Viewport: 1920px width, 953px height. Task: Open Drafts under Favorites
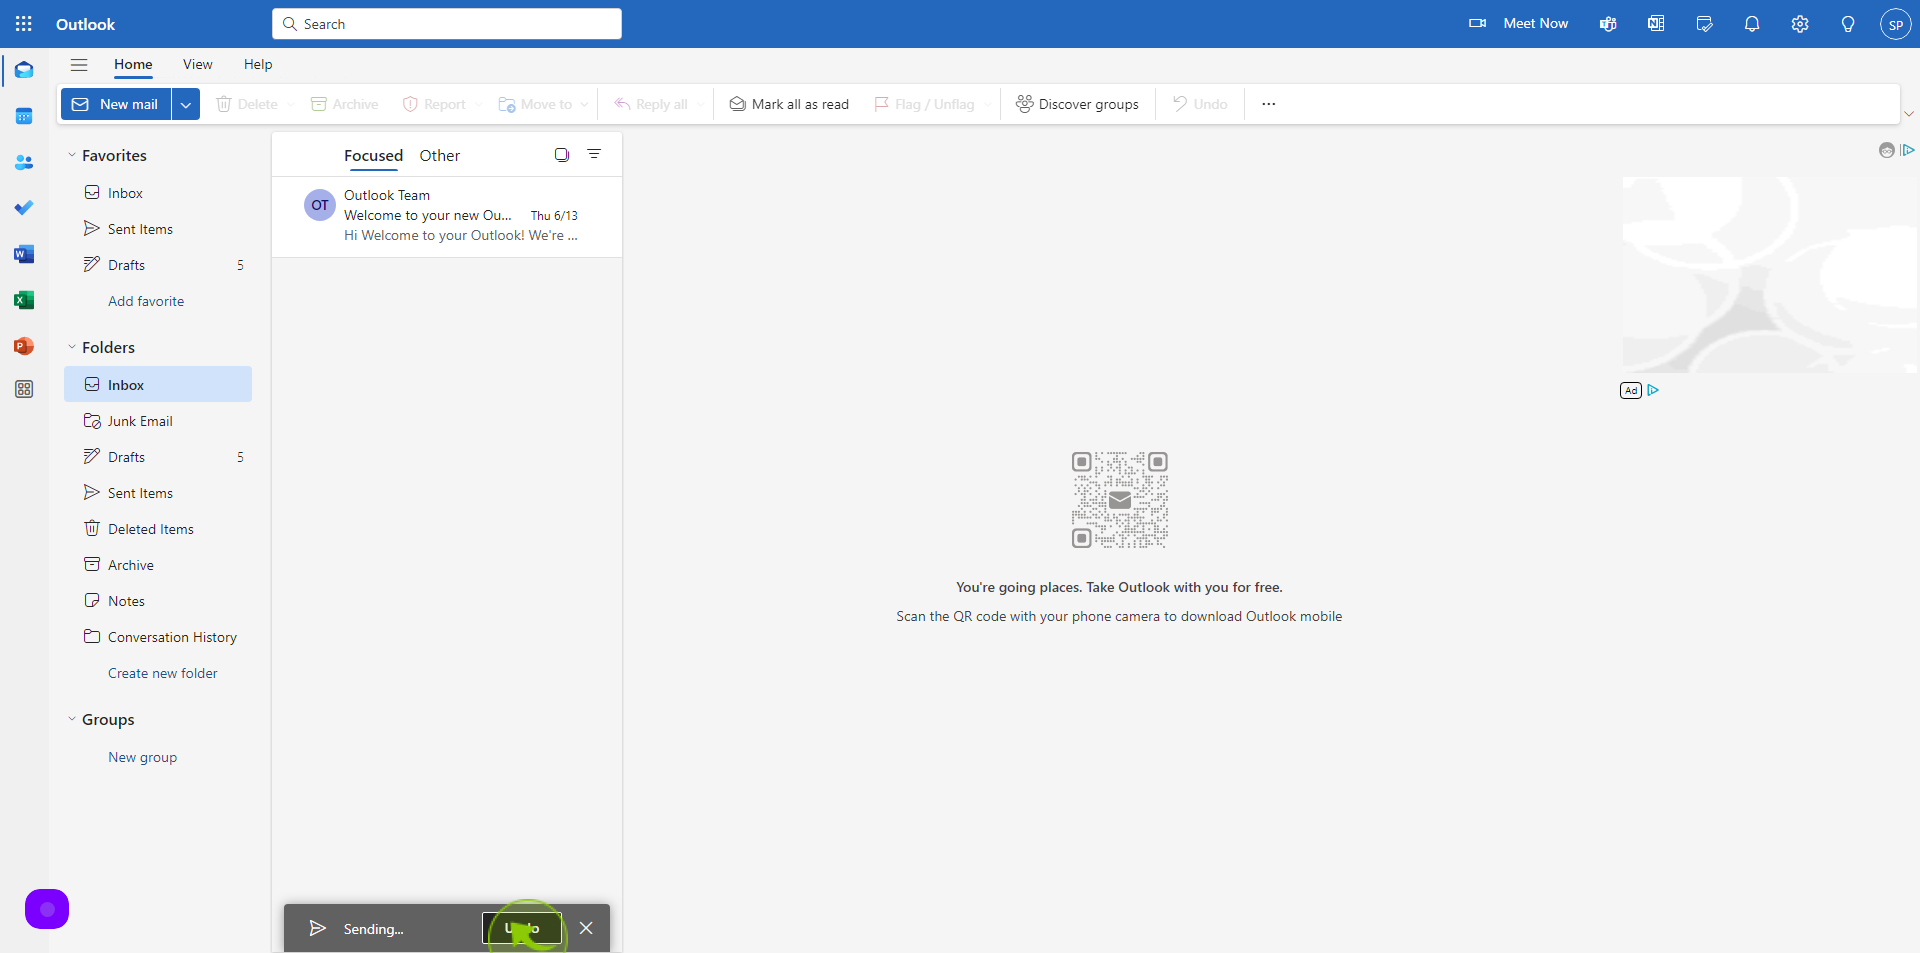coord(158,265)
